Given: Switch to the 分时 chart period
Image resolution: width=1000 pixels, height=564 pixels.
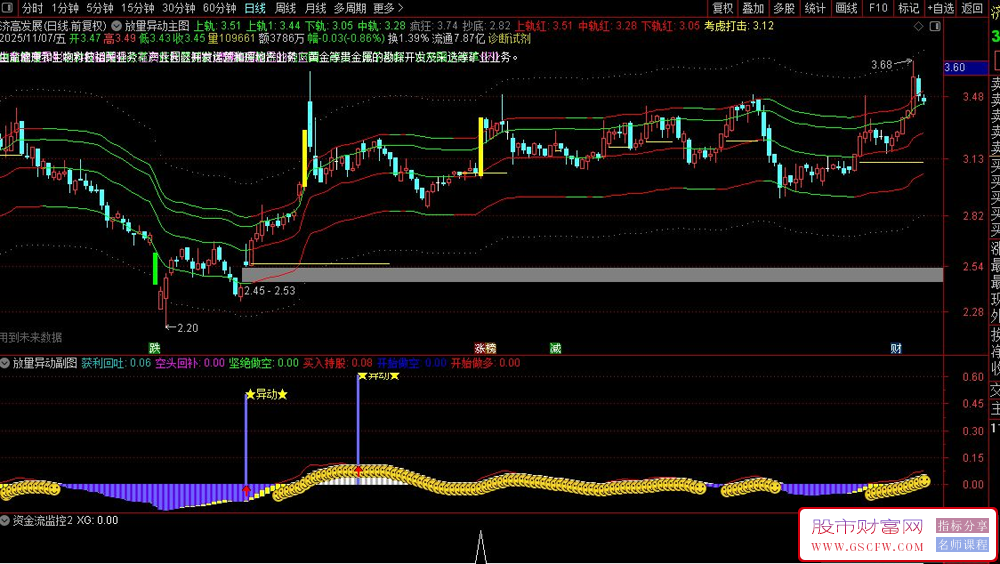Looking at the screenshot, I should tap(31, 8).
